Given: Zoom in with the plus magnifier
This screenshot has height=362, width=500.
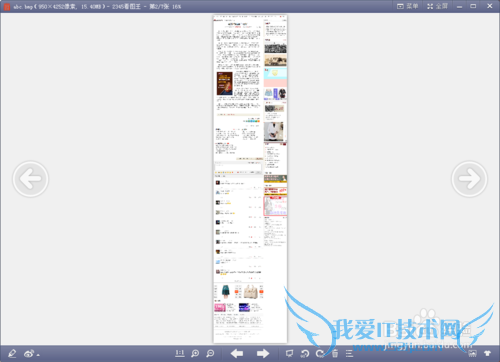Looking at the screenshot, I should [x=195, y=353].
